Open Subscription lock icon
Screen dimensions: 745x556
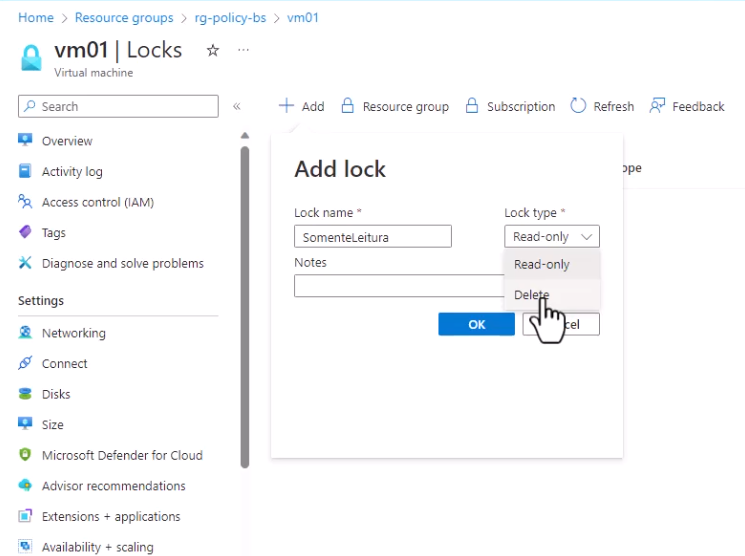click(x=471, y=105)
